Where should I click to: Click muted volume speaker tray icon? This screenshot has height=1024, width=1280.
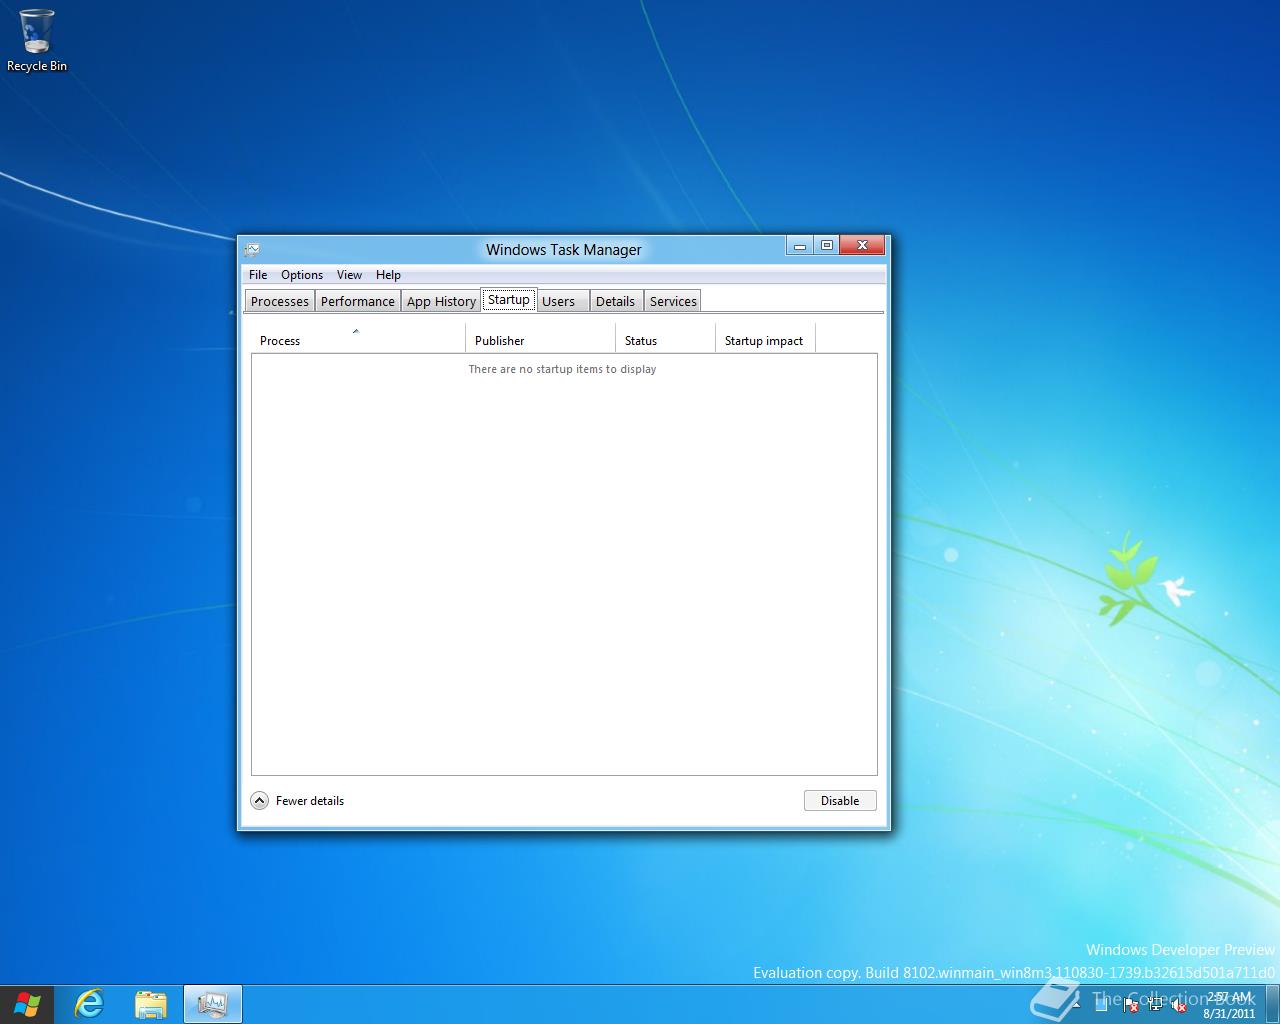(1179, 1005)
